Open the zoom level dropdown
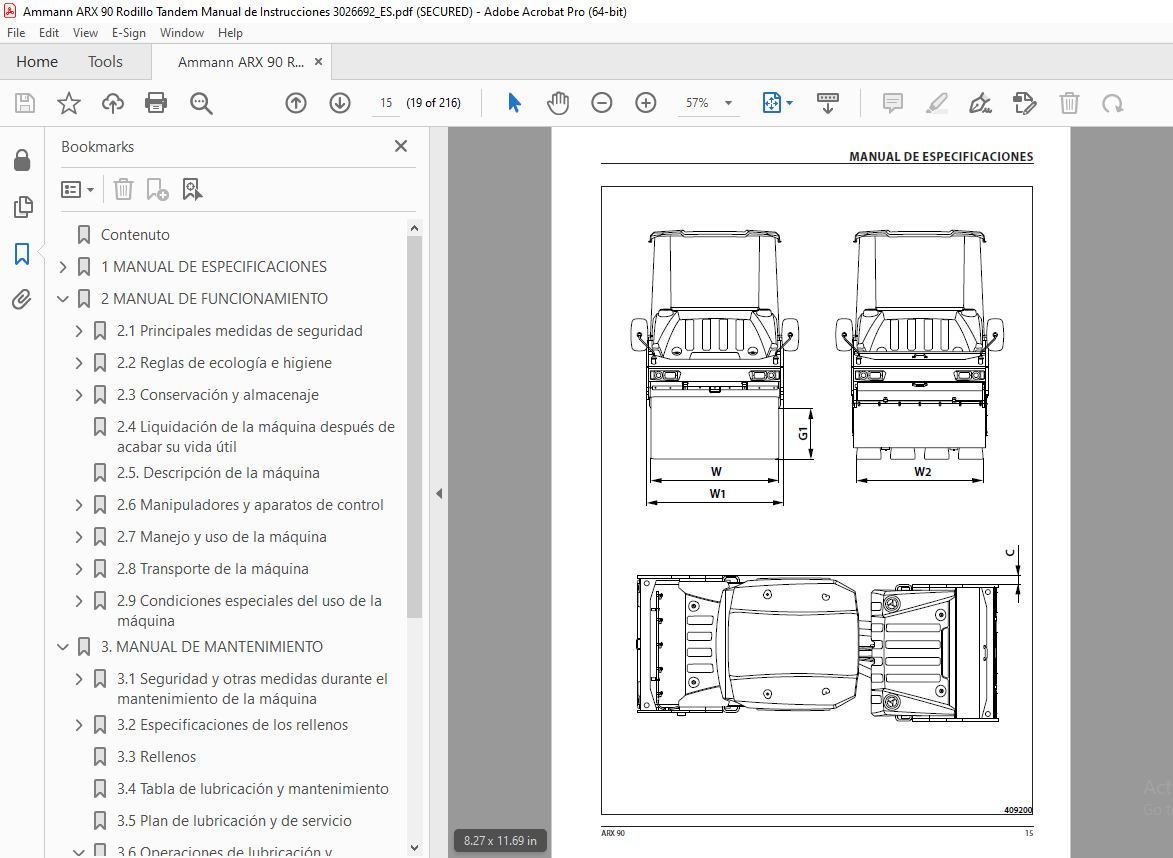This screenshot has width=1173, height=858. [x=729, y=103]
